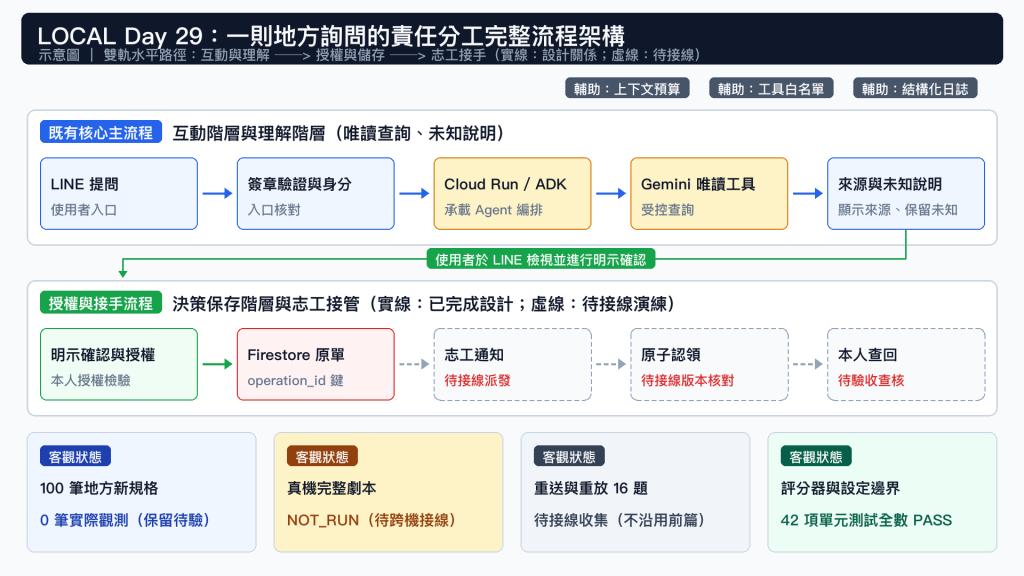Click the text 42 項單元測試全數 PASS
The image size is (1024, 576).
[x=866, y=520]
